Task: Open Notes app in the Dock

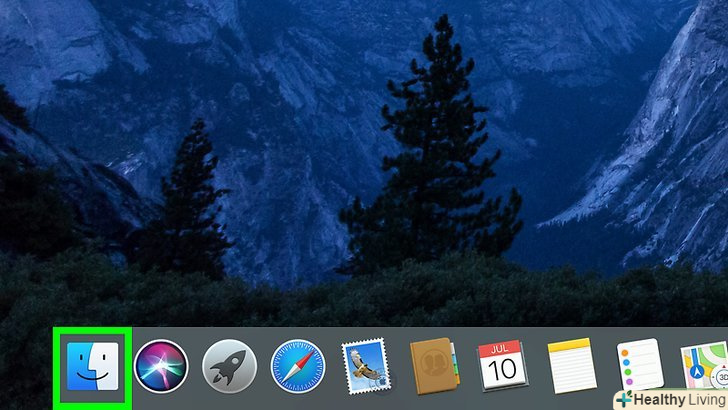Action: [572, 366]
